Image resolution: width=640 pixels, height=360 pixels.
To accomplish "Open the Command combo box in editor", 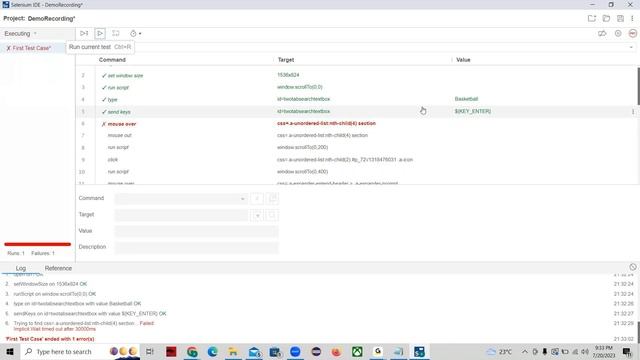I will click(181, 199).
